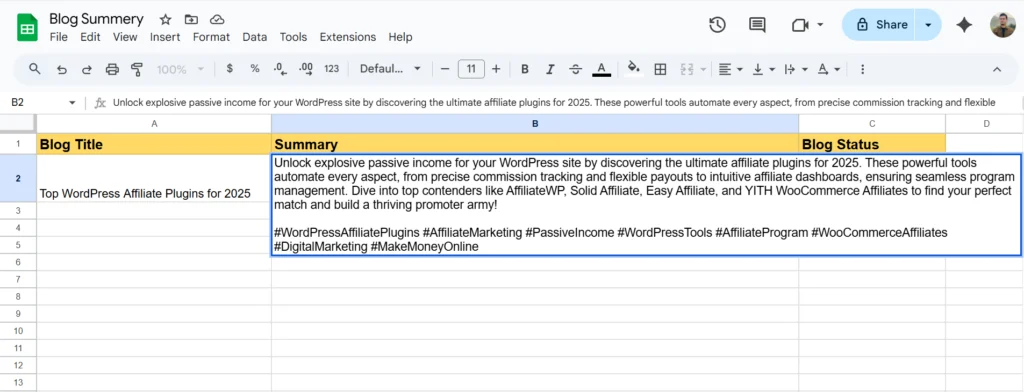
Task: Open version history clock icon
Action: [718, 25]
